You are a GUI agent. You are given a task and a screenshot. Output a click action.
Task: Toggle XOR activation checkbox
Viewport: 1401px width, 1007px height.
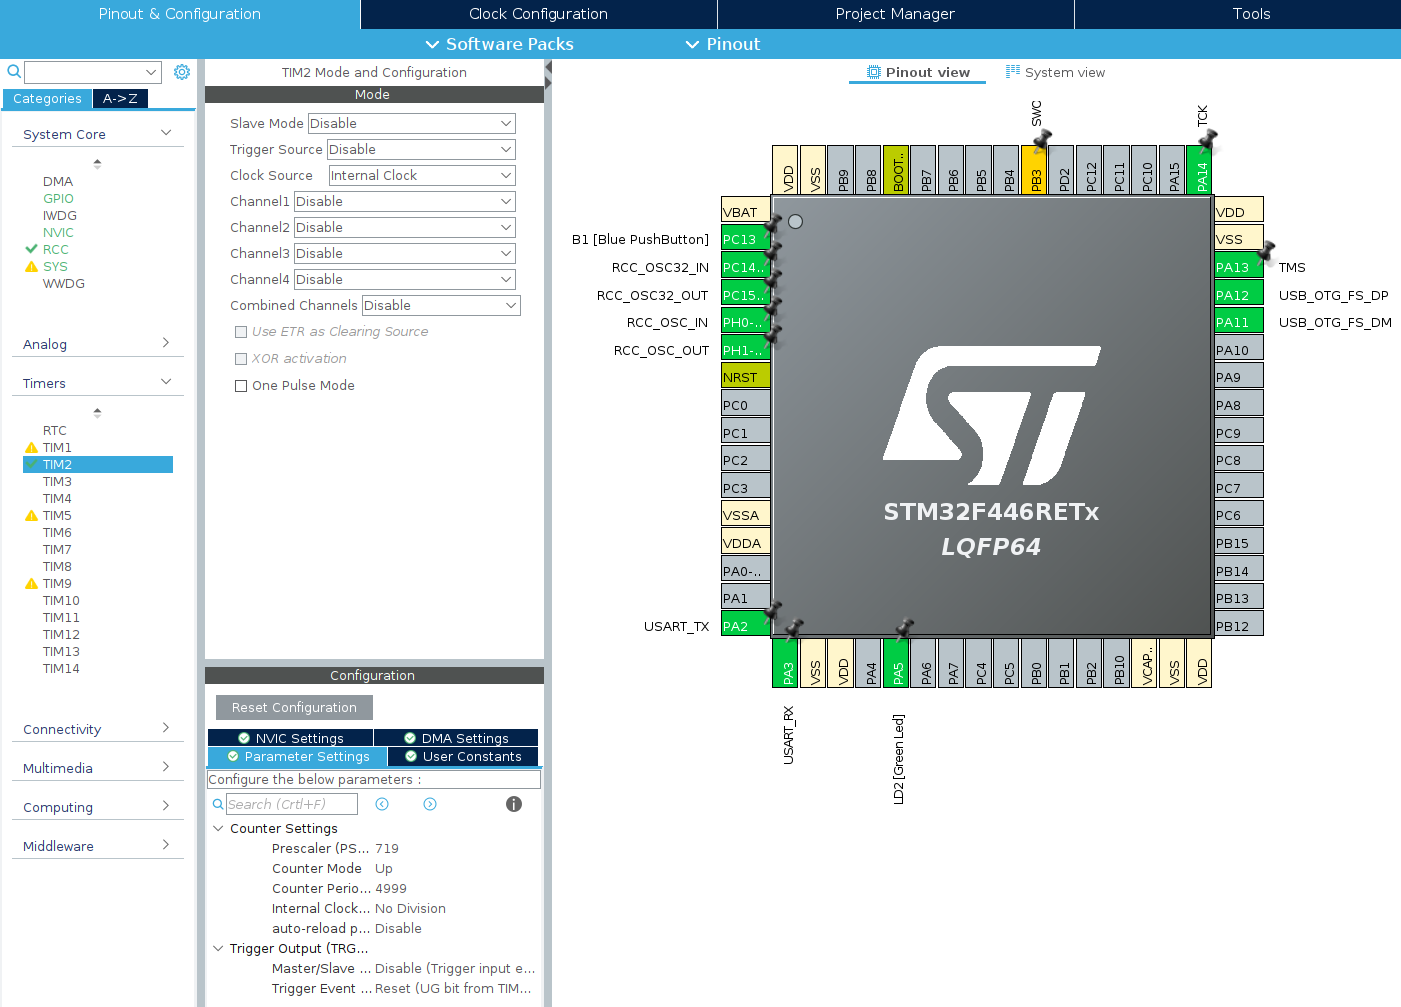pos(241,359)
